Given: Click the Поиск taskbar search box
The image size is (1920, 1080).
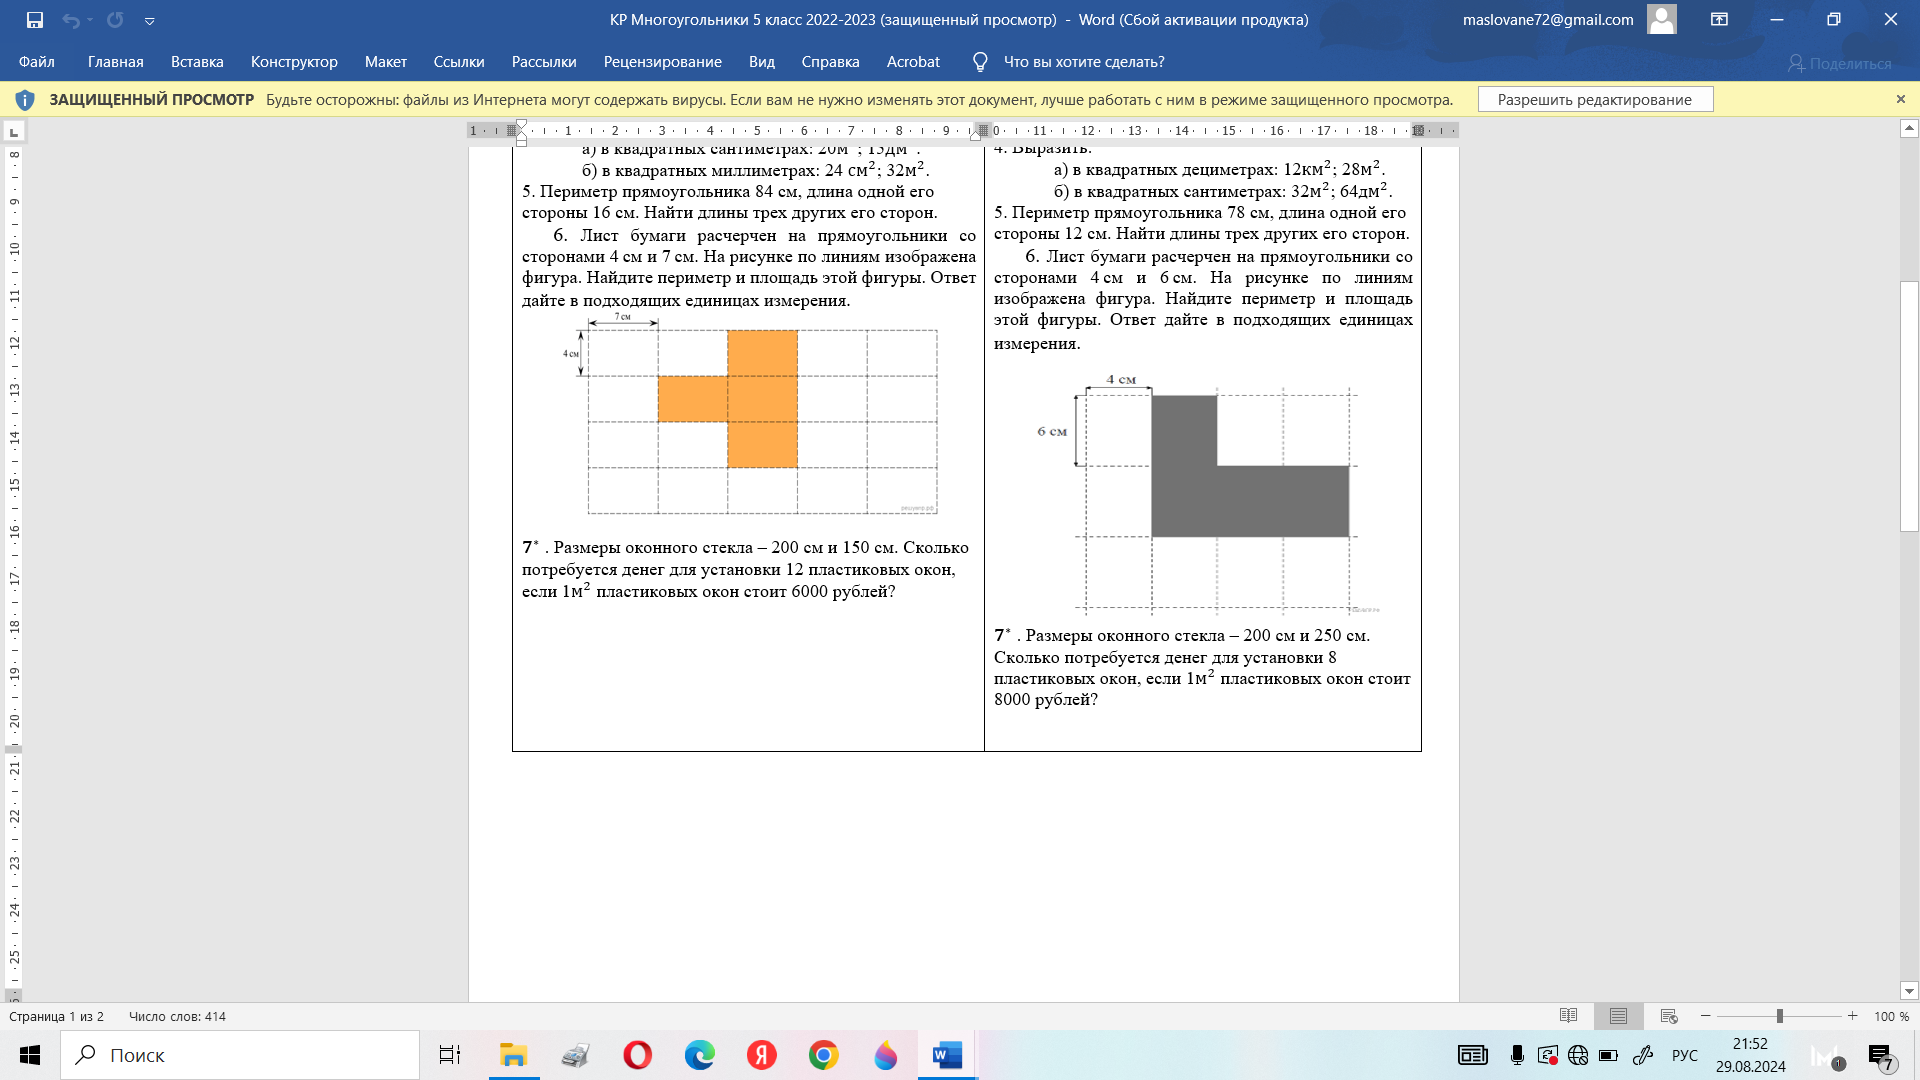Looking at the screenshot, I should tap(240, 1055).
